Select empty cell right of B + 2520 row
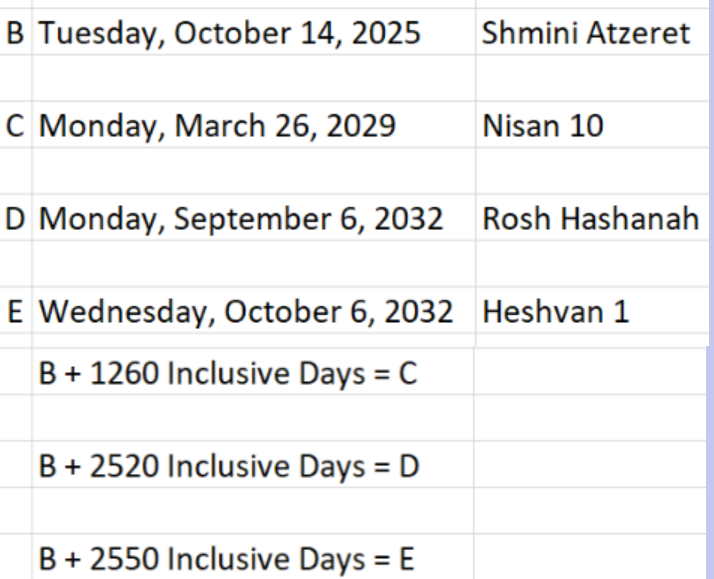The width and height of the screenshot is (714, 579). tap(590, 465)
